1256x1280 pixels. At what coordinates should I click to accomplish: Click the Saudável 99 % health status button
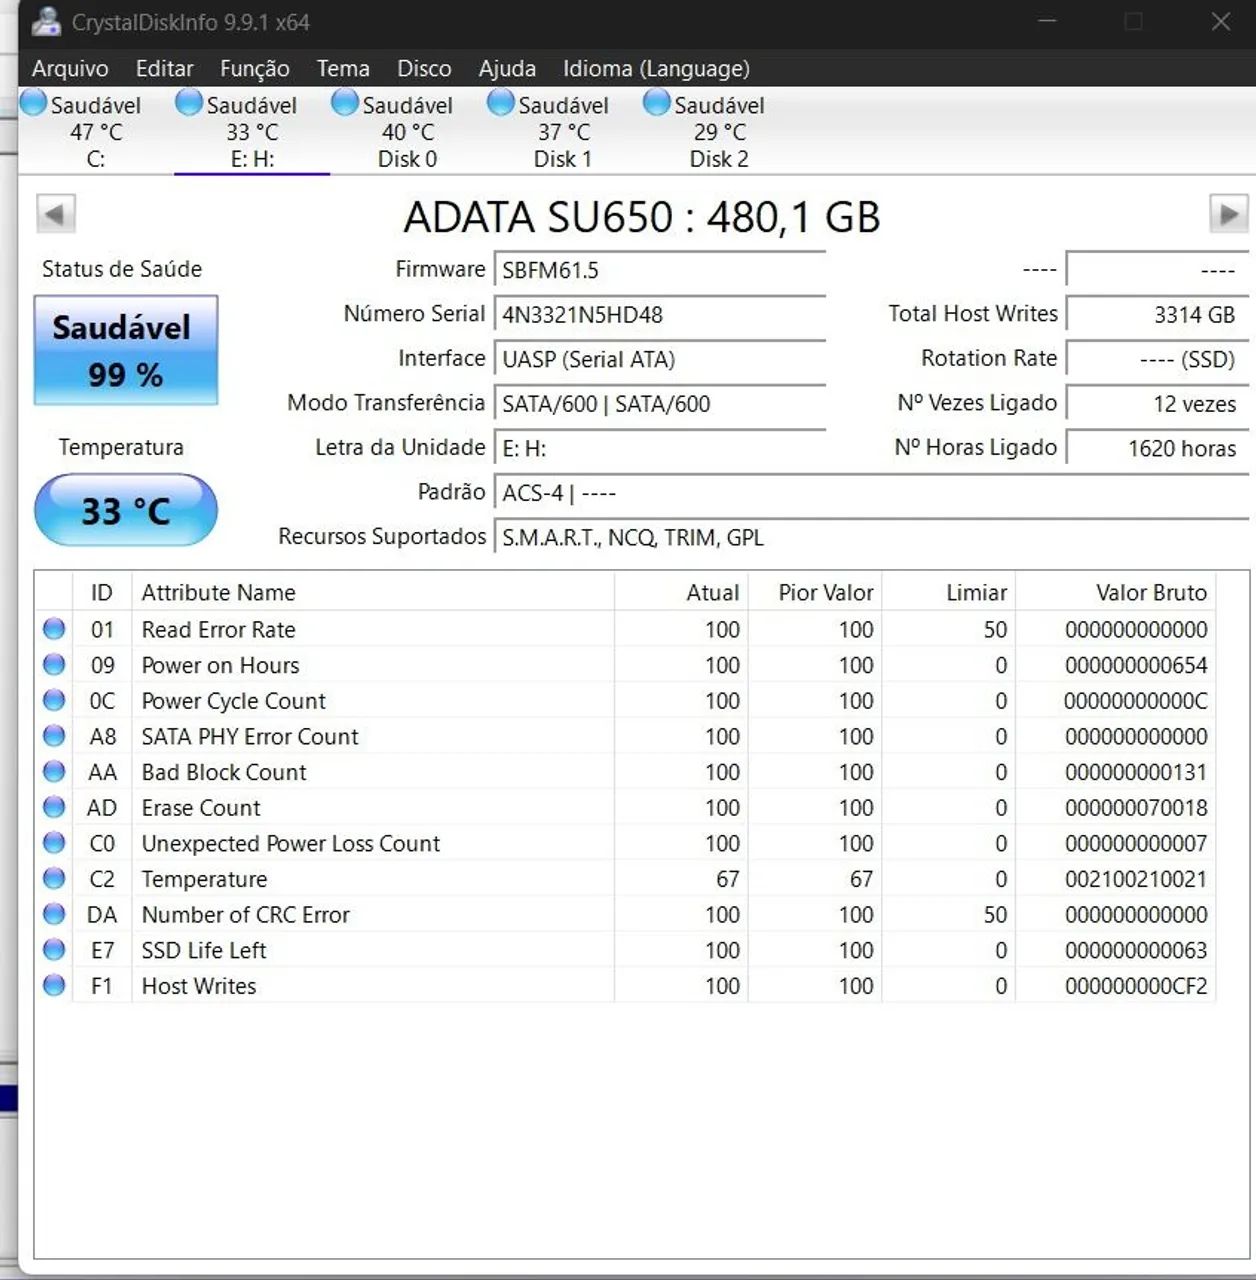click(x=126, y=350)
